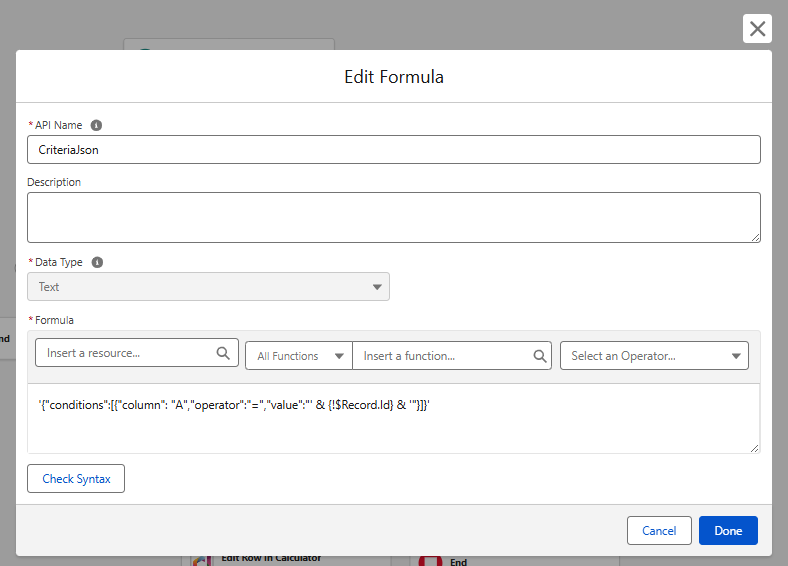Click inside the Description text area
788x566 pixels.
pos(393,216)
